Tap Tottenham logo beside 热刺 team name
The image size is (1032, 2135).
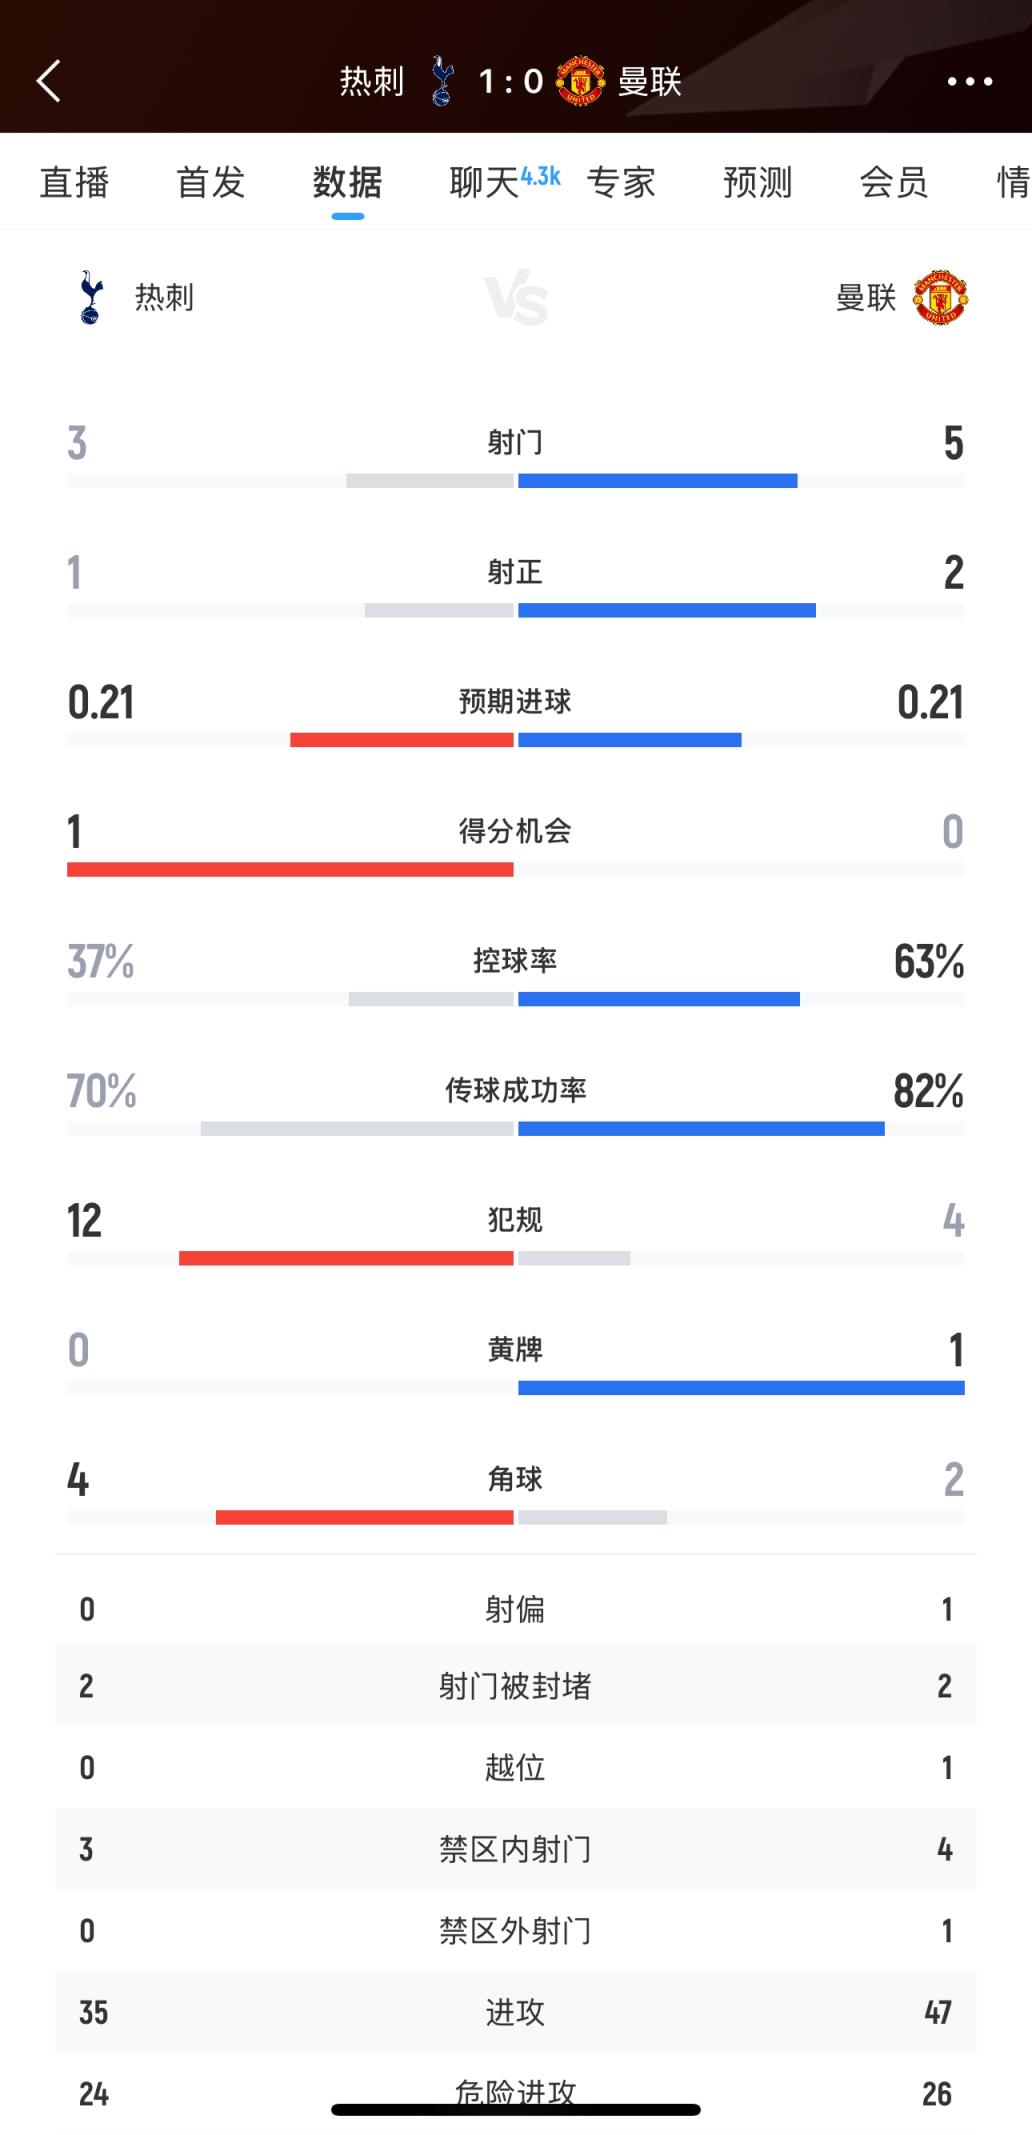pyautogui.click(x=90, y=297)
